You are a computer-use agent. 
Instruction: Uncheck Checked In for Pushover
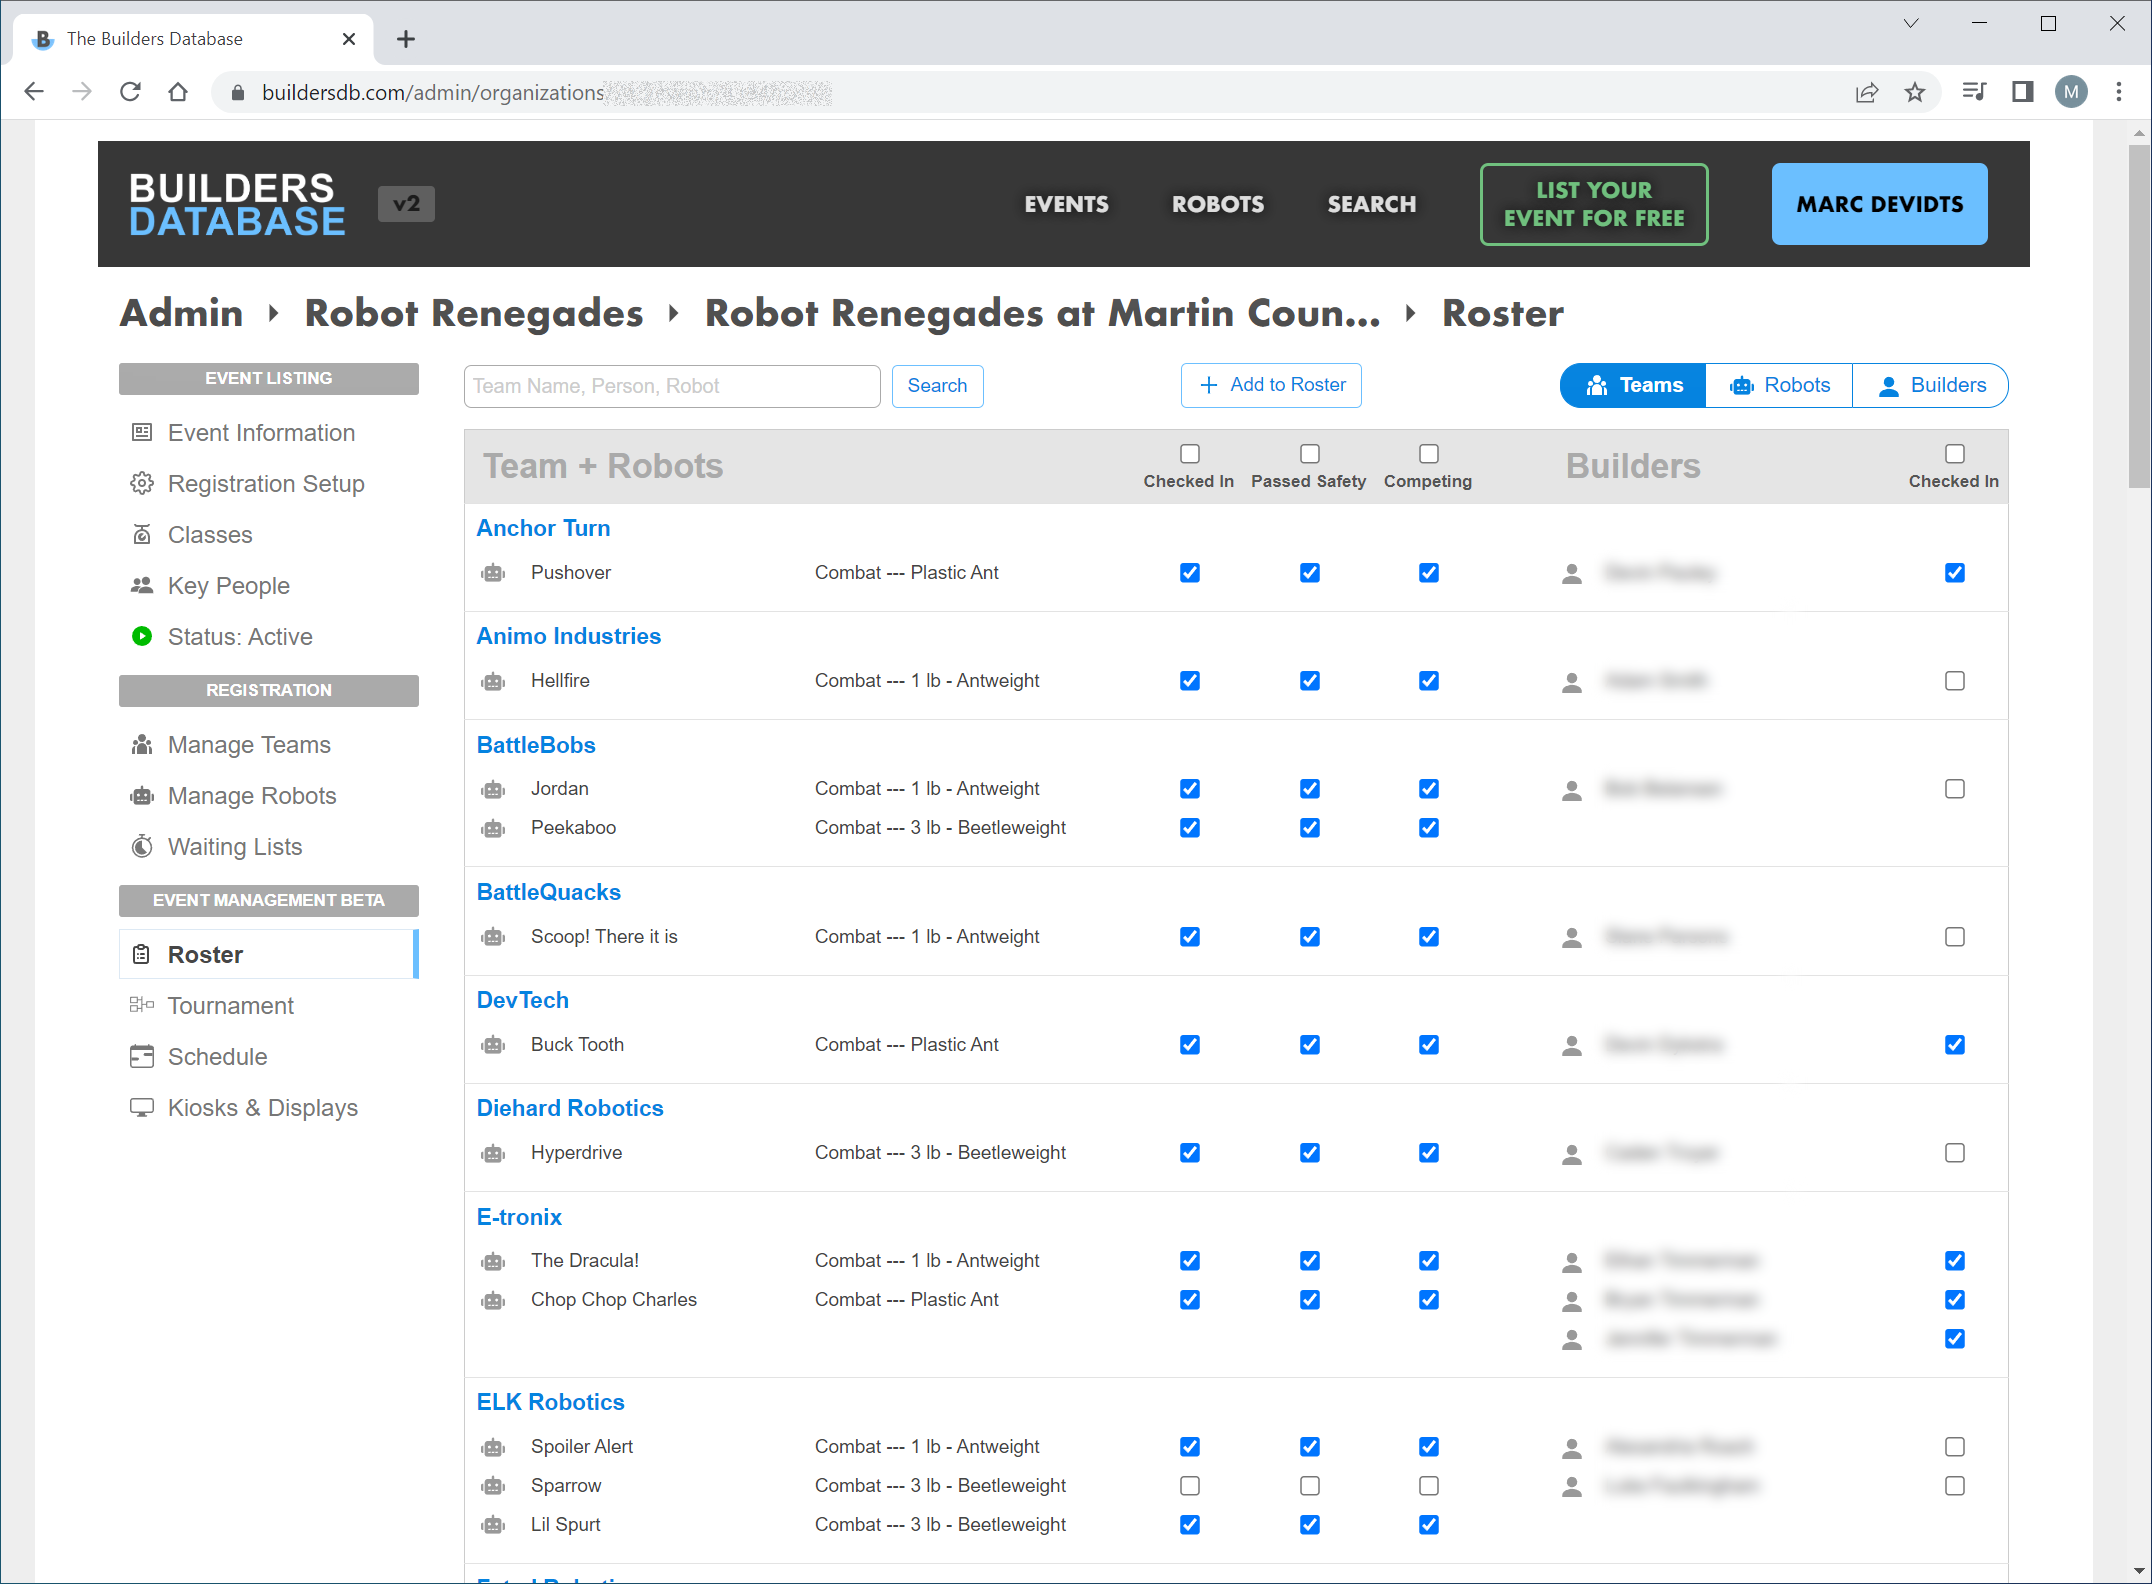pos(1190,573)
